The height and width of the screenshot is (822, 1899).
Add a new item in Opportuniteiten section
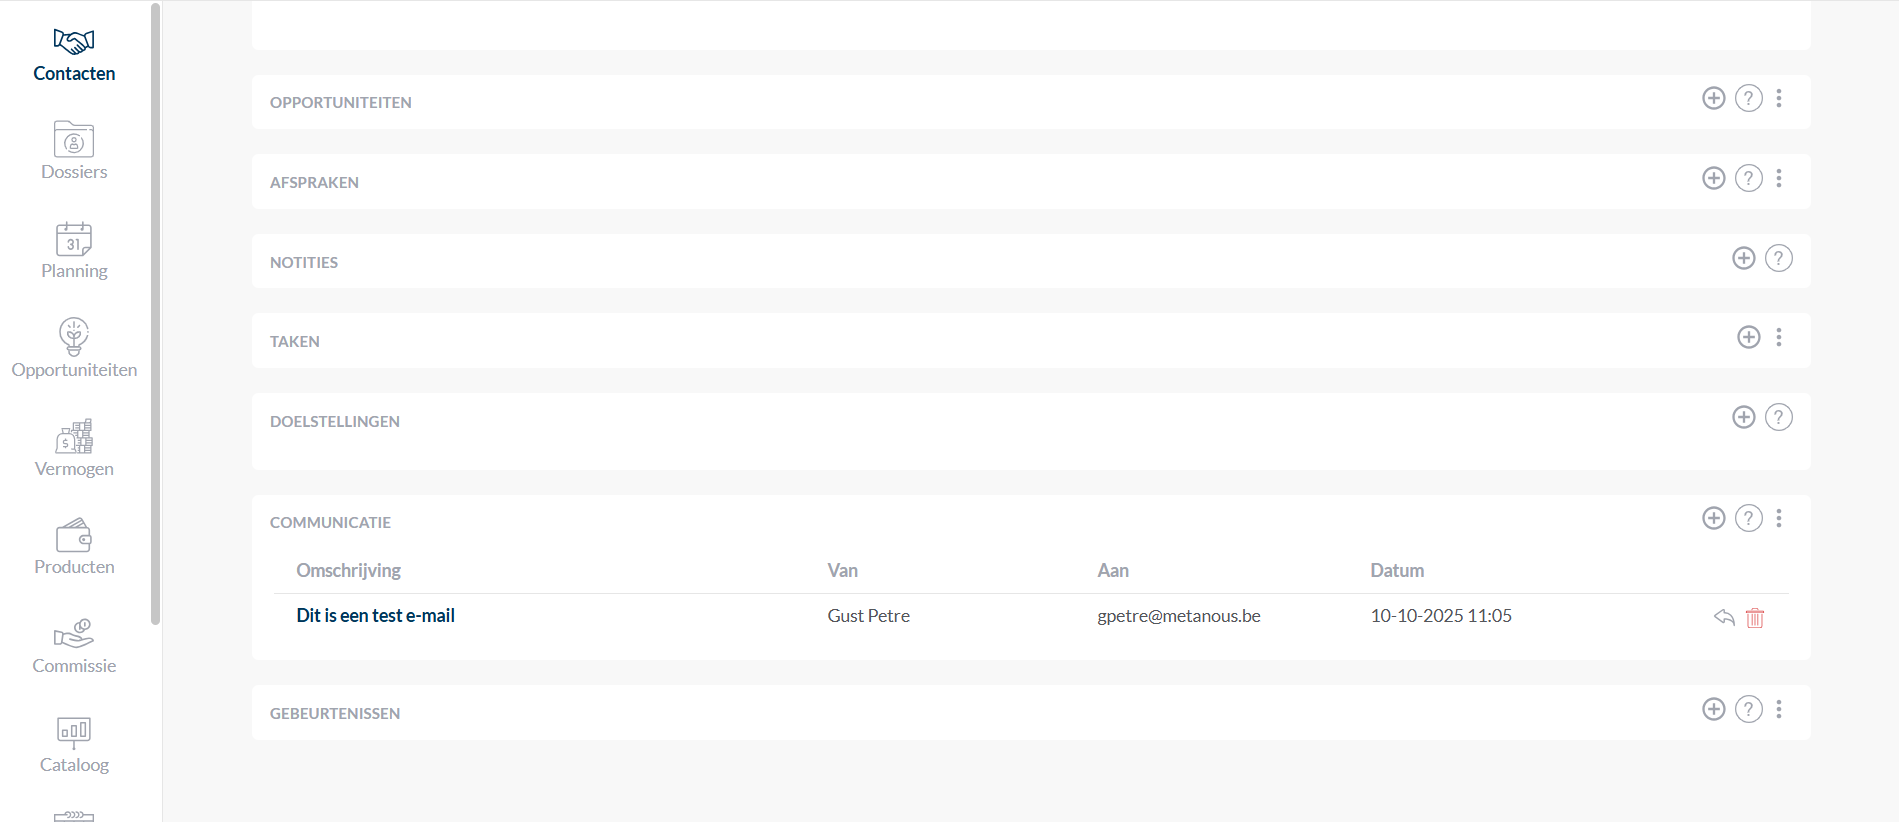pos(1713,98)
